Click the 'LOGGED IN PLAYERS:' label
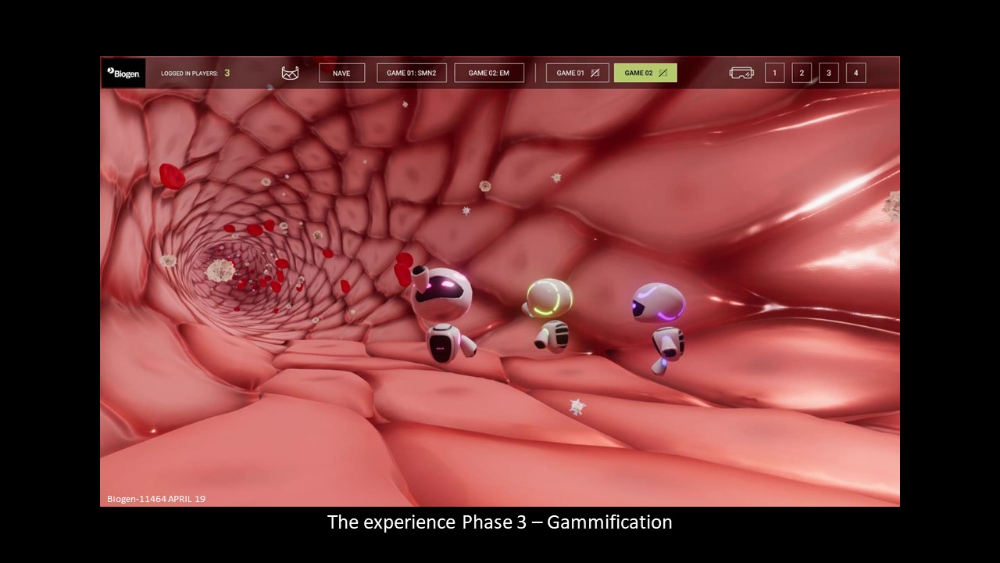1000x563 pixels. pyautogui.click(x=189, y=73)
